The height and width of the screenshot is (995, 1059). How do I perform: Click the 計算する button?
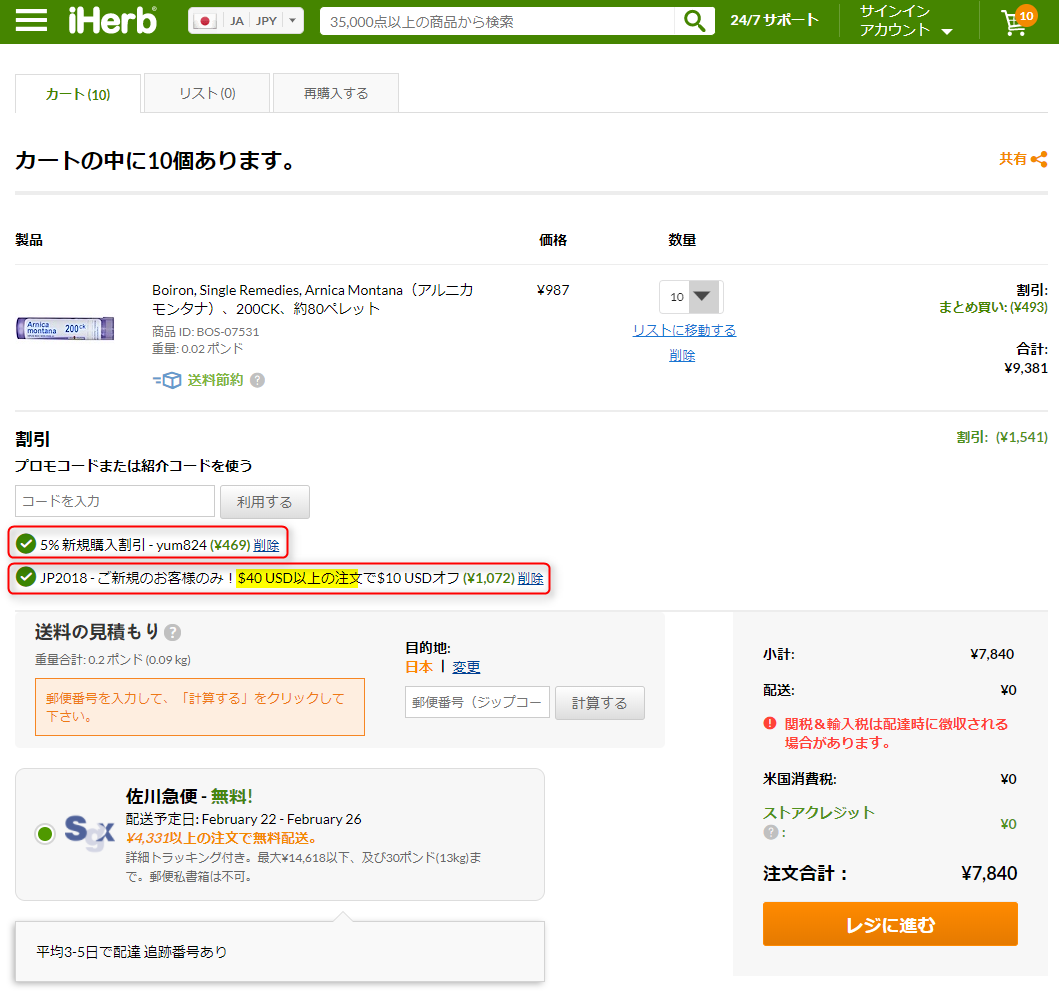[600, 703]
